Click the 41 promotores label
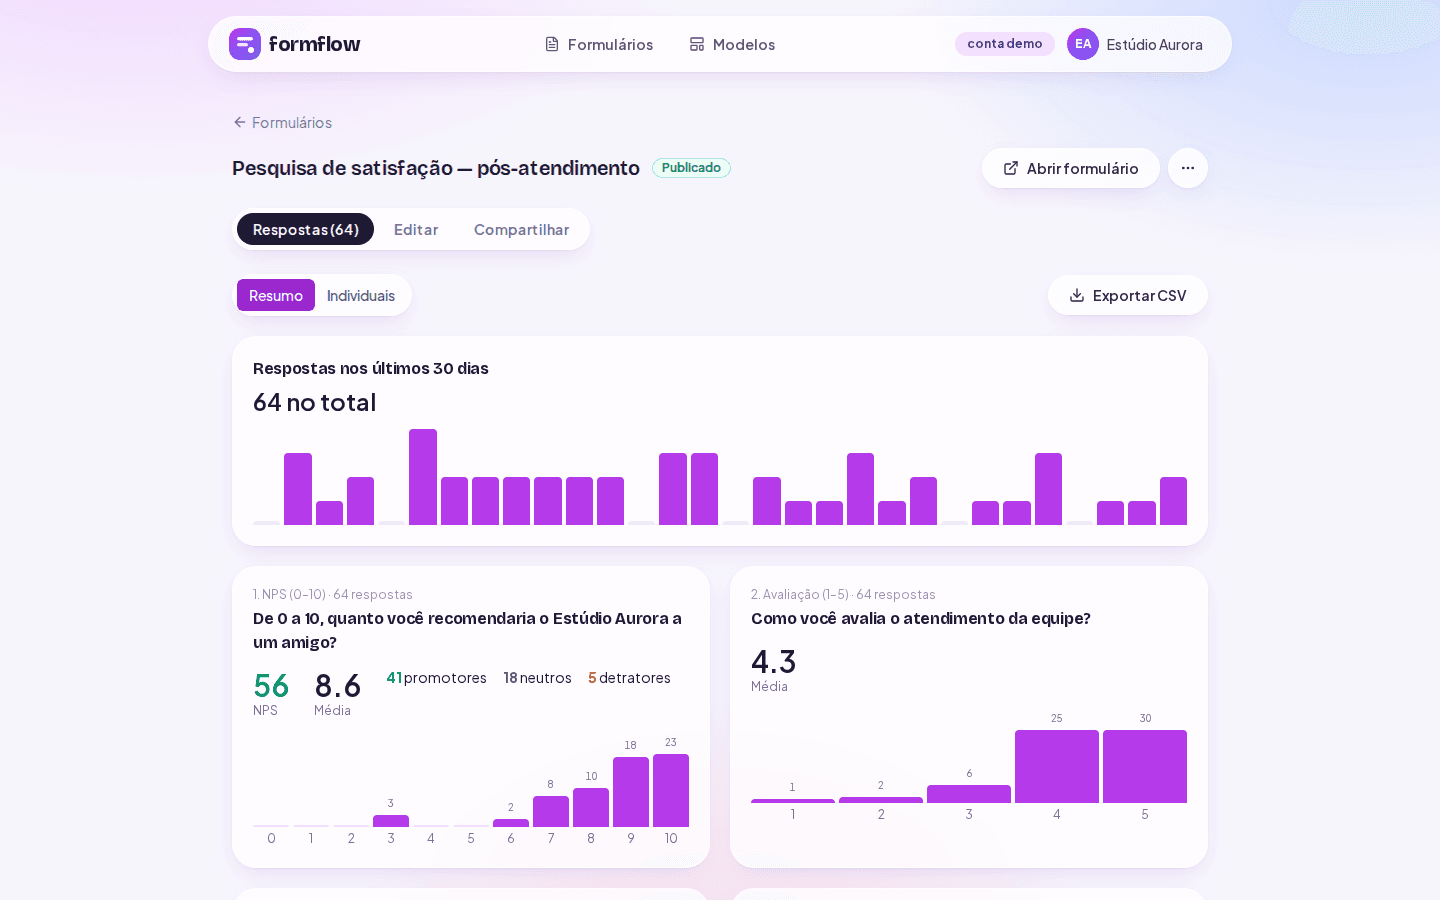 point(436,678)
